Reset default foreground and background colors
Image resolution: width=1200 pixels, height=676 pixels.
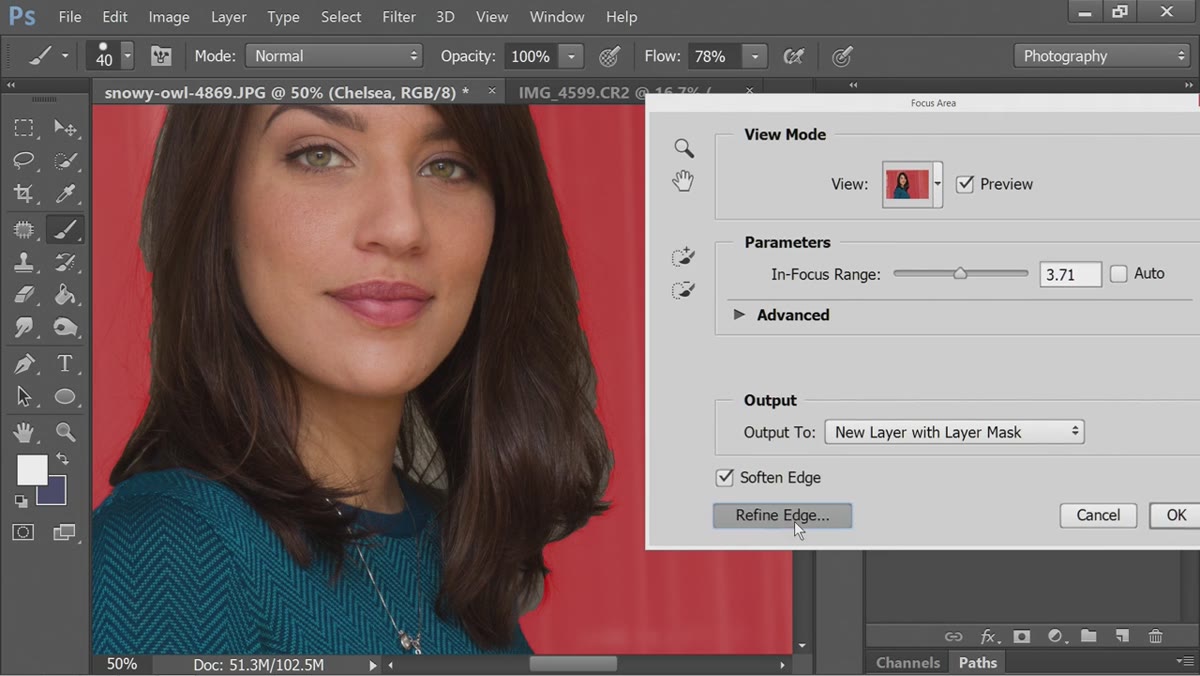point(21,501)
